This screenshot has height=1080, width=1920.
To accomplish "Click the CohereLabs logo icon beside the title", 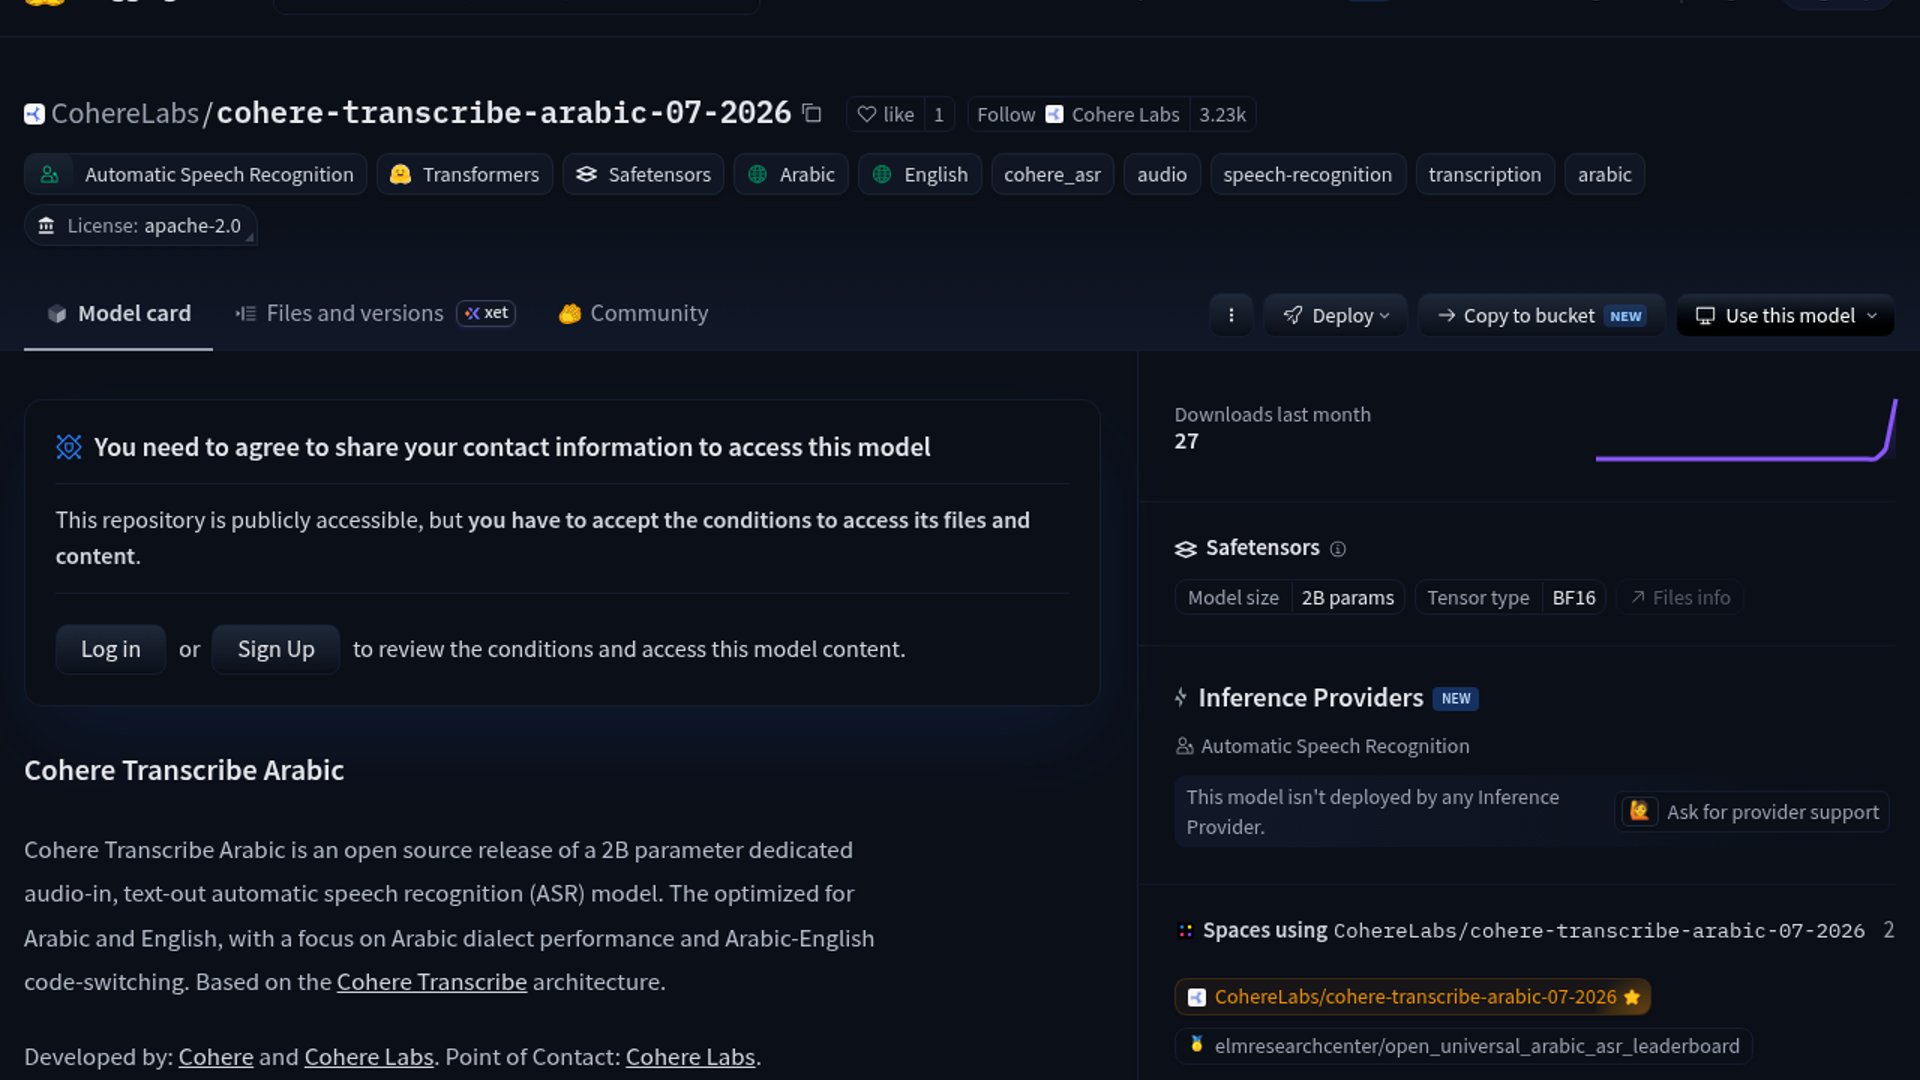I will (34, 114).
